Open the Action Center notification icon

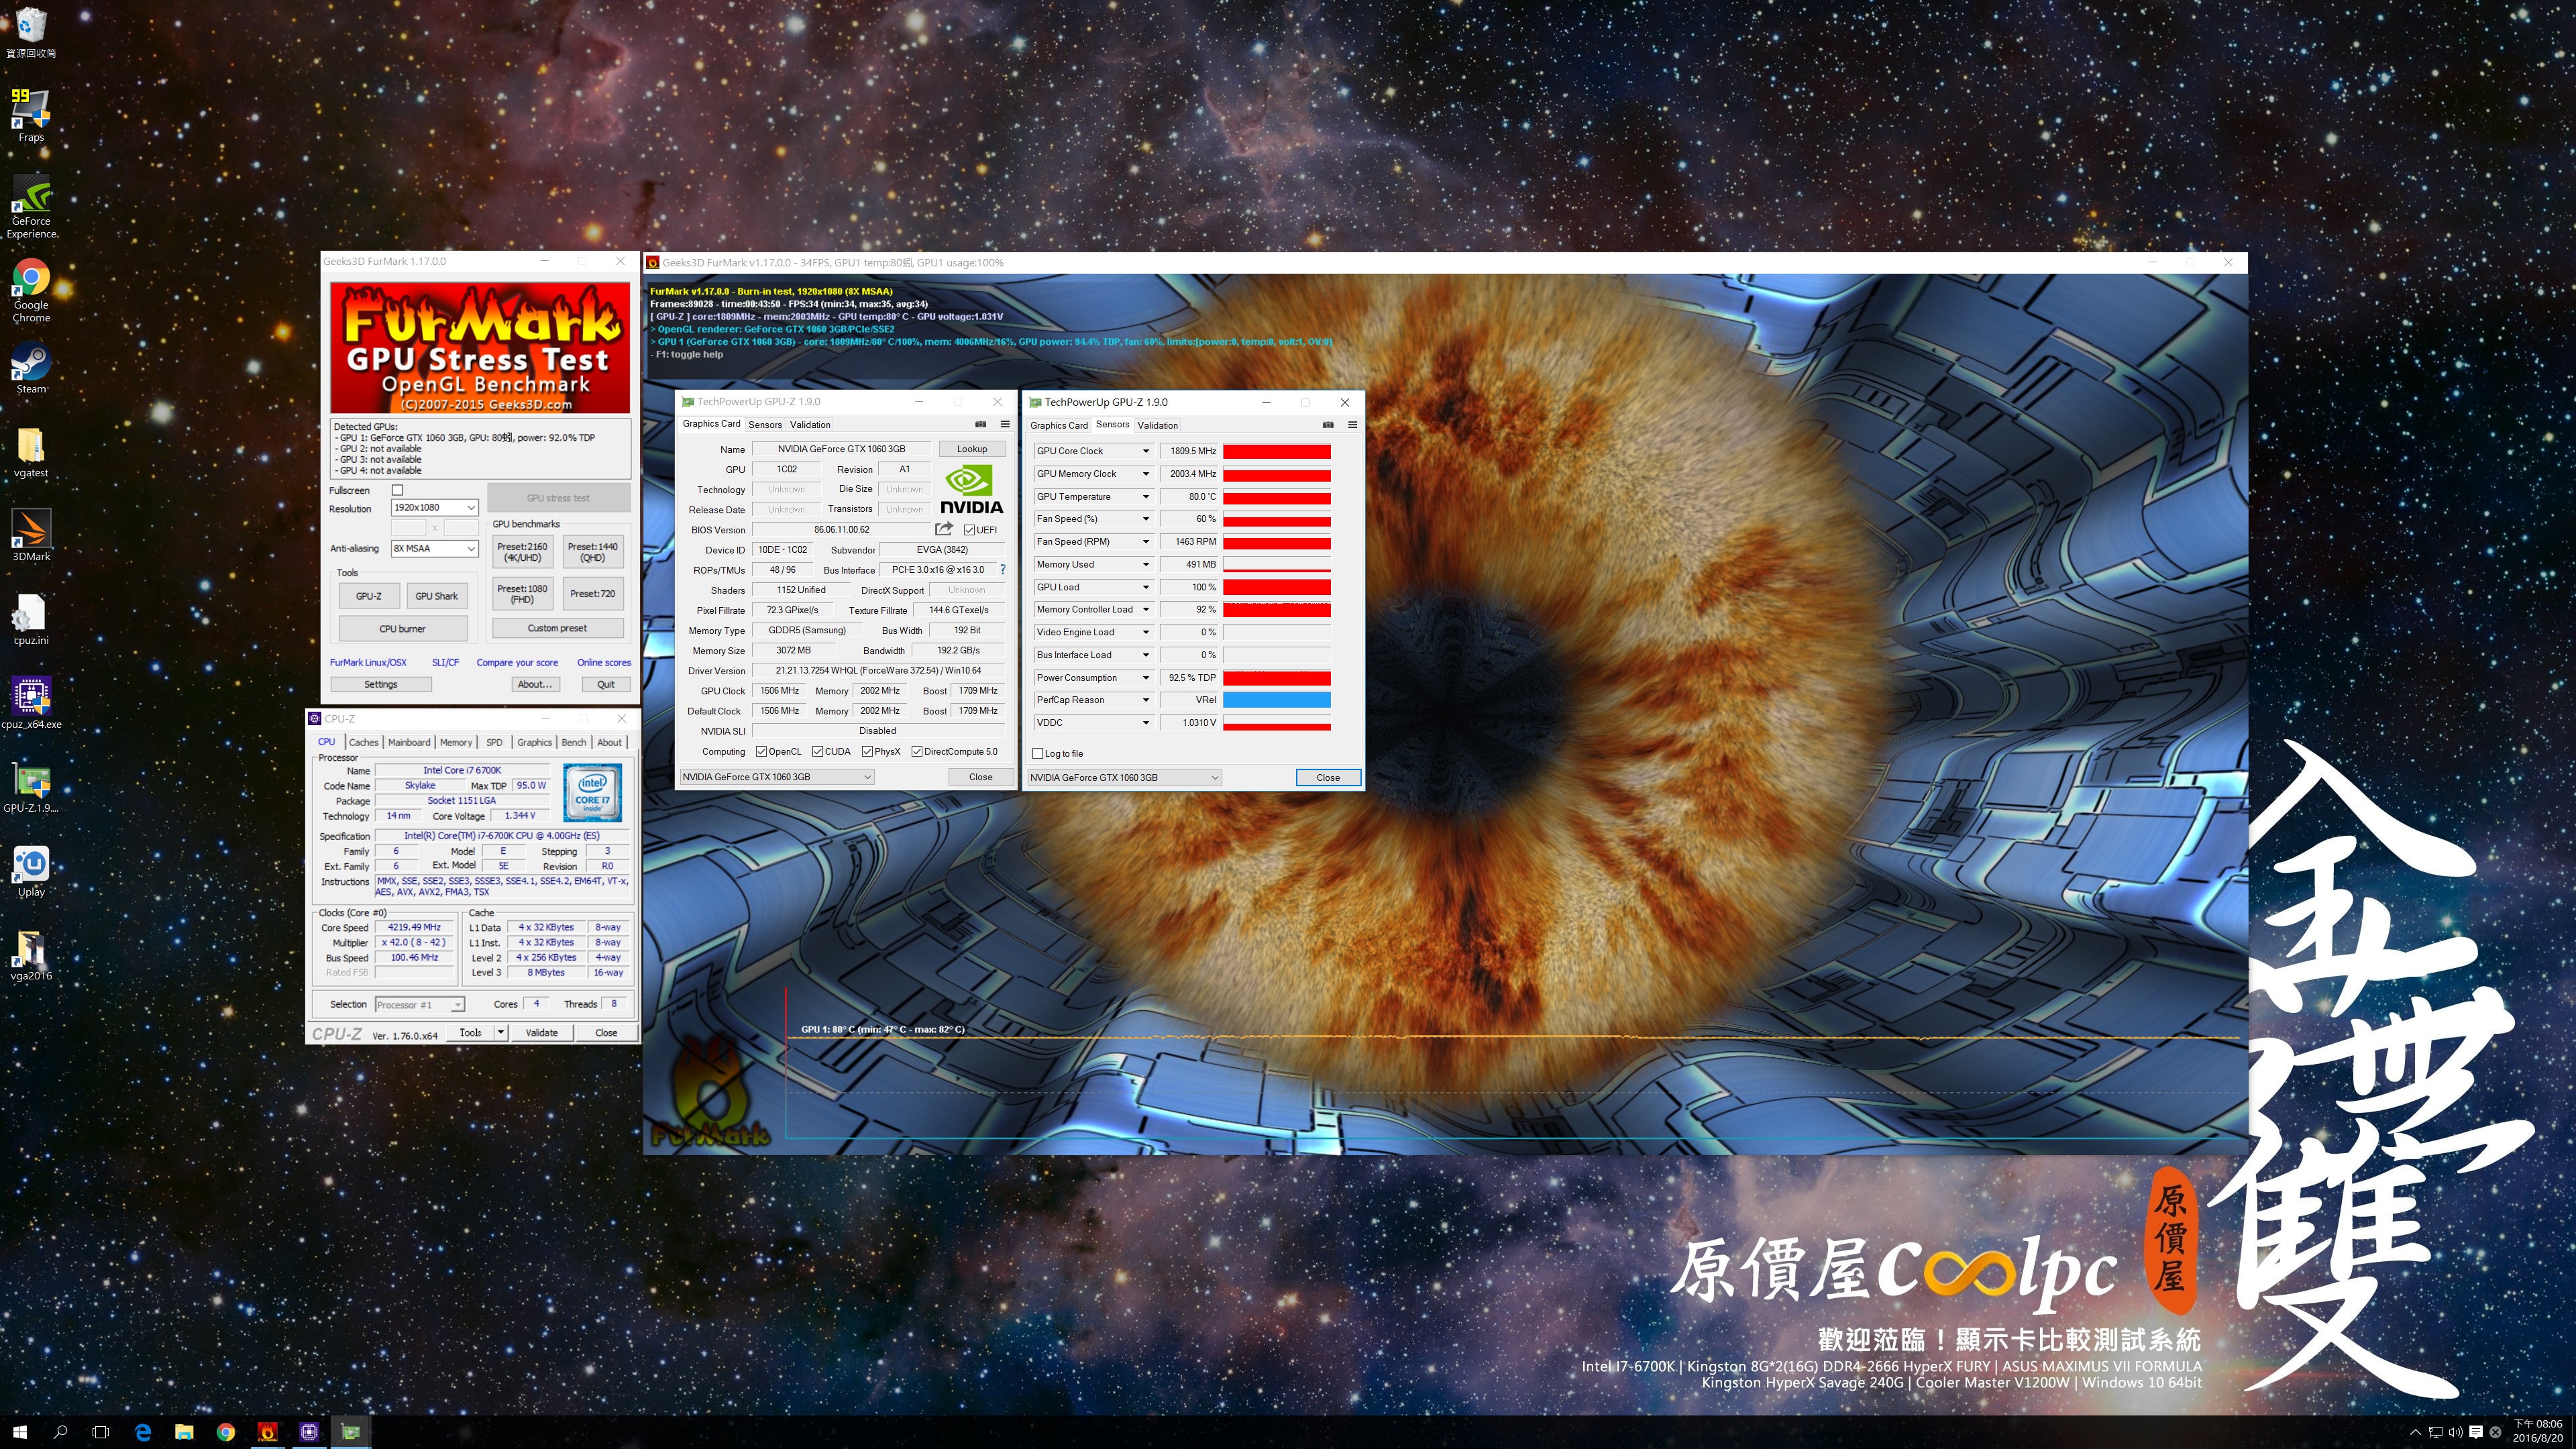[x=2476, y=1432]
